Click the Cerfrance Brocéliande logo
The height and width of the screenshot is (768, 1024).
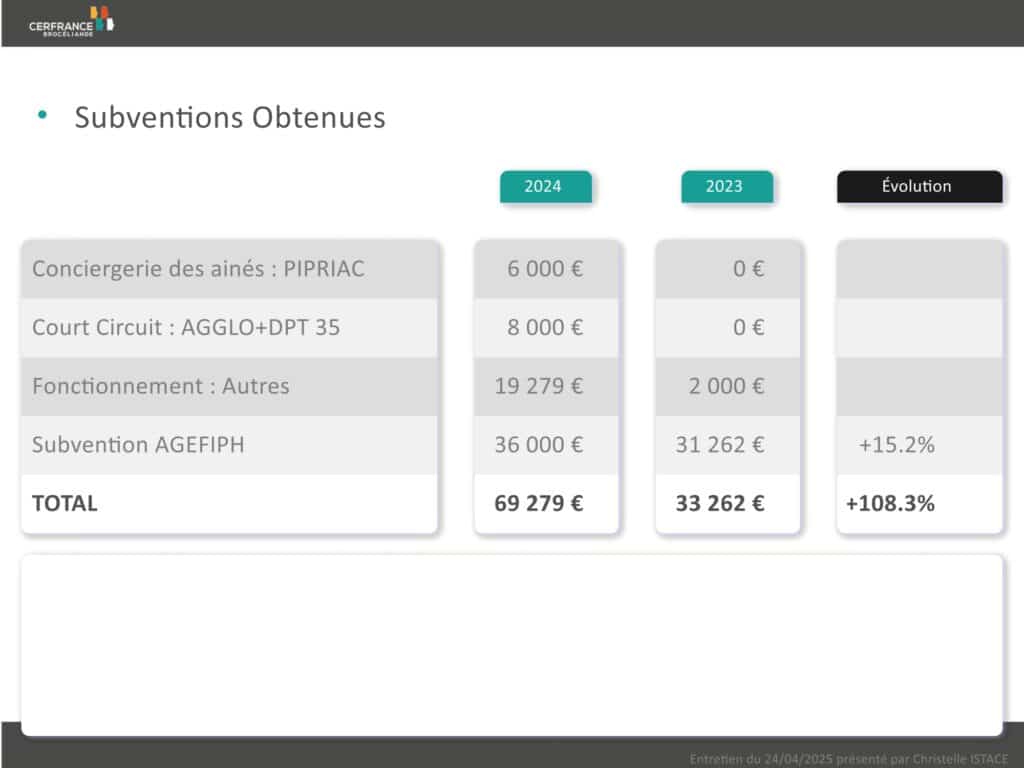[71, 22]
